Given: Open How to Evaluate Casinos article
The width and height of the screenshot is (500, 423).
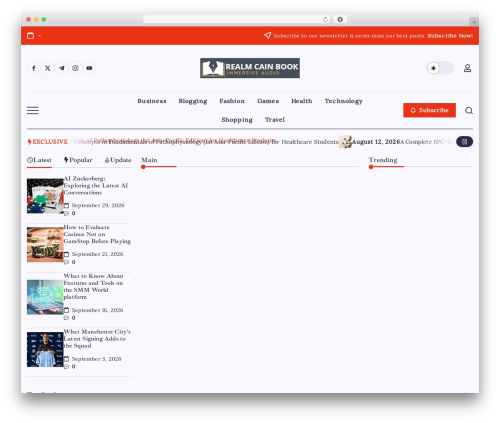Looking at the screenshot, I should (97, 234).
